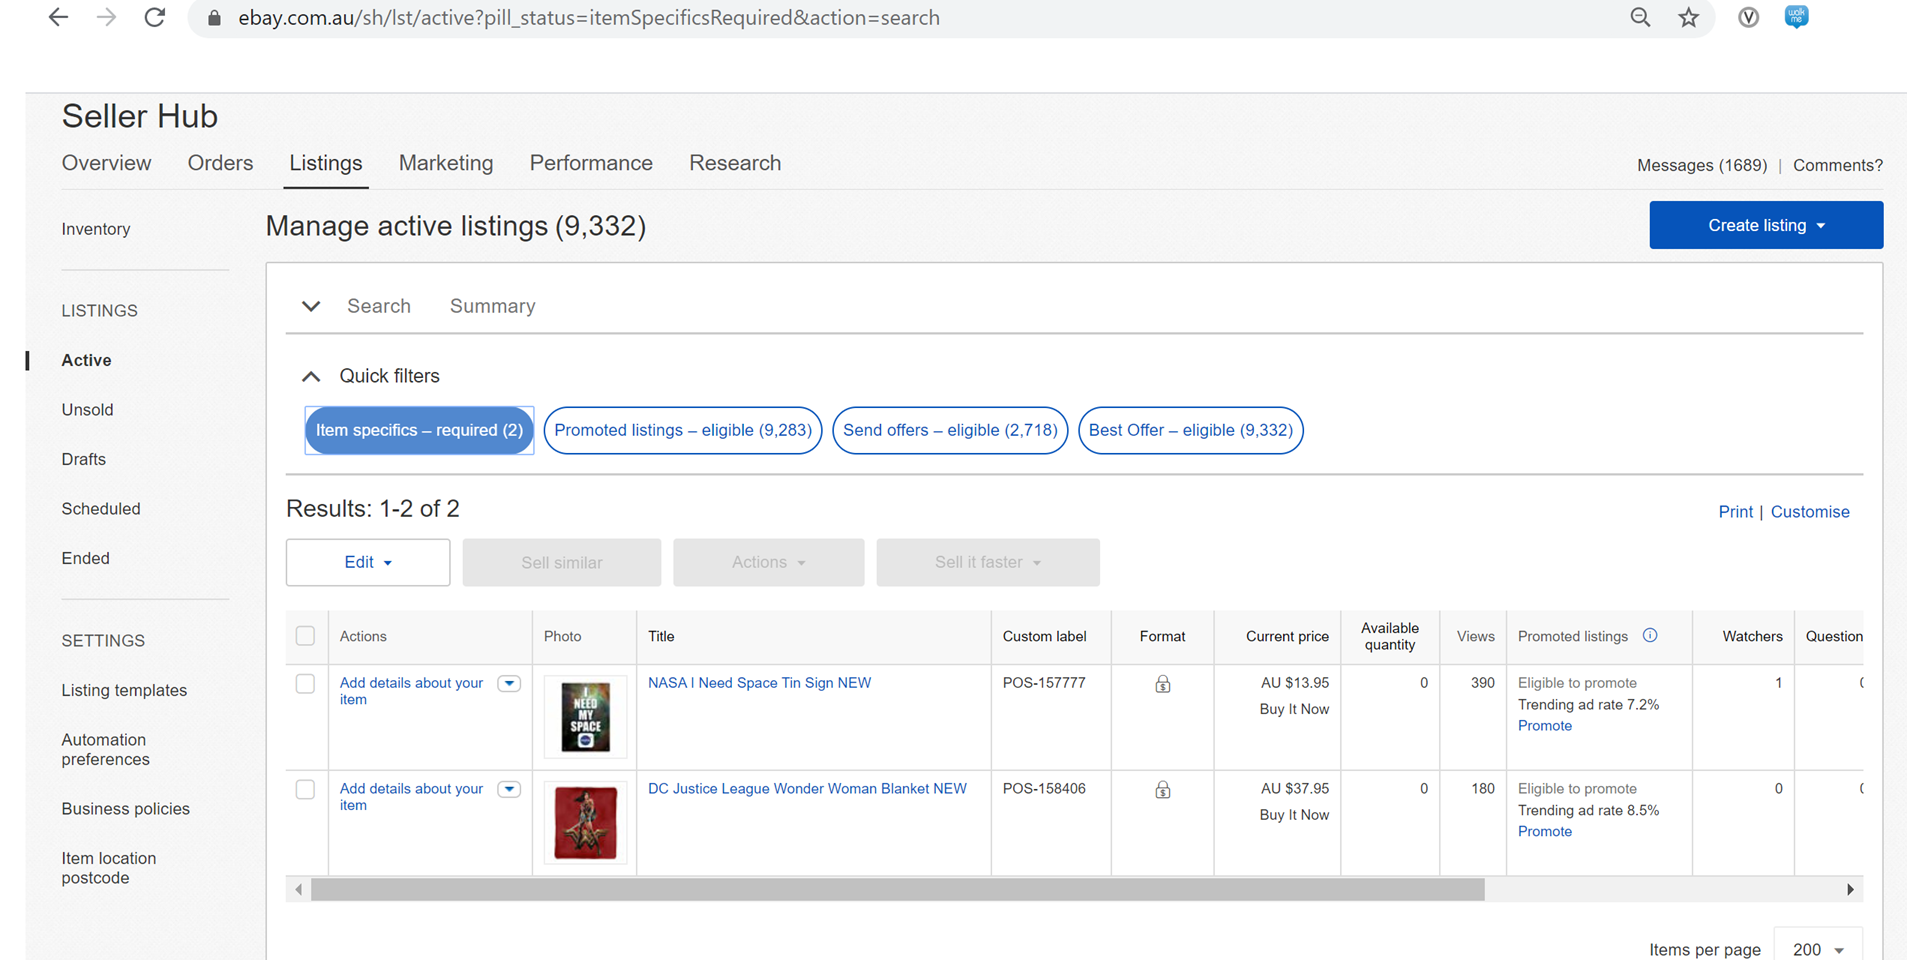
Task: Click the Customise link
Action: coord(1810,511)
